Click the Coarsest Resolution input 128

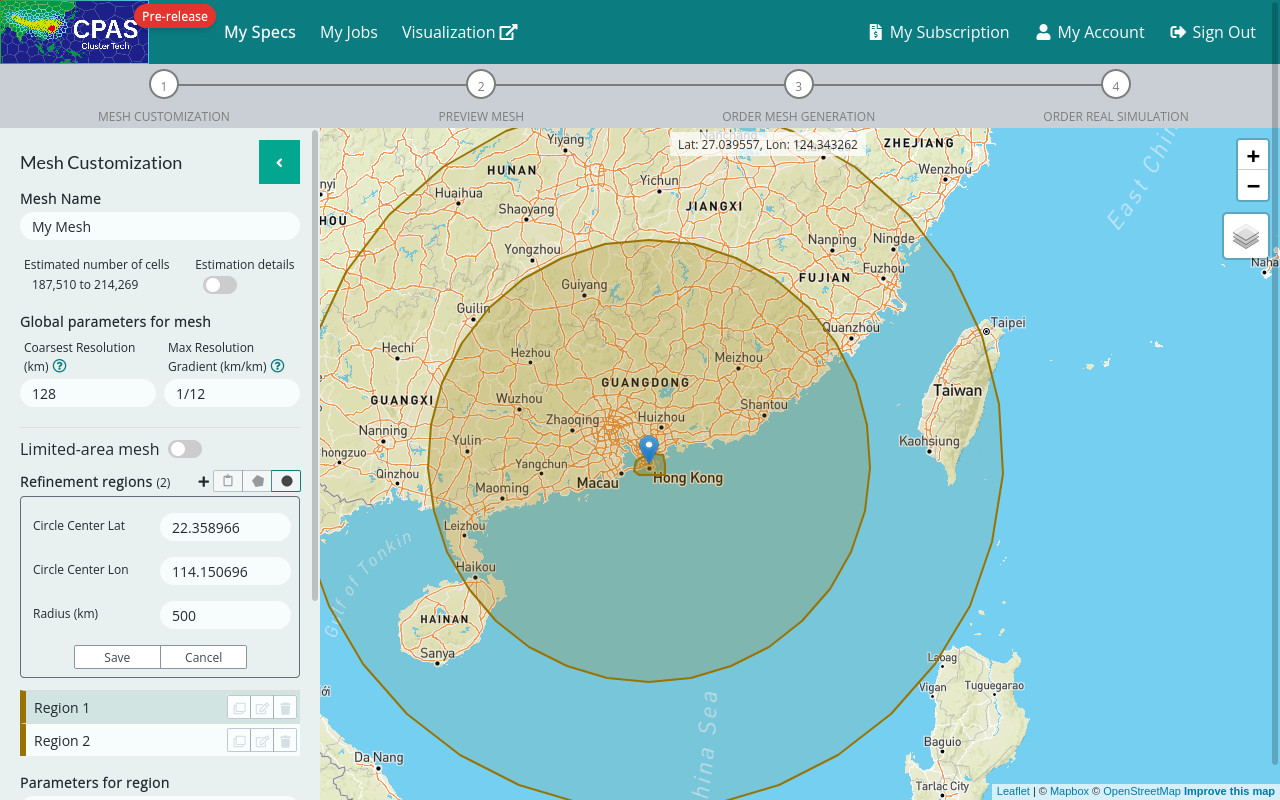coord(88,393)
